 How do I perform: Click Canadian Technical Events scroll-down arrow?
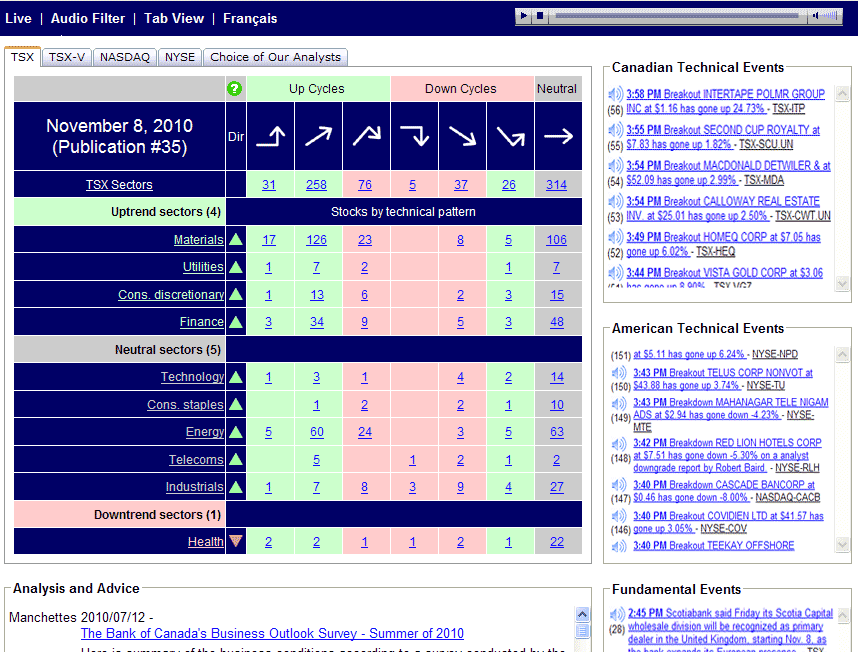coord(842,283)
